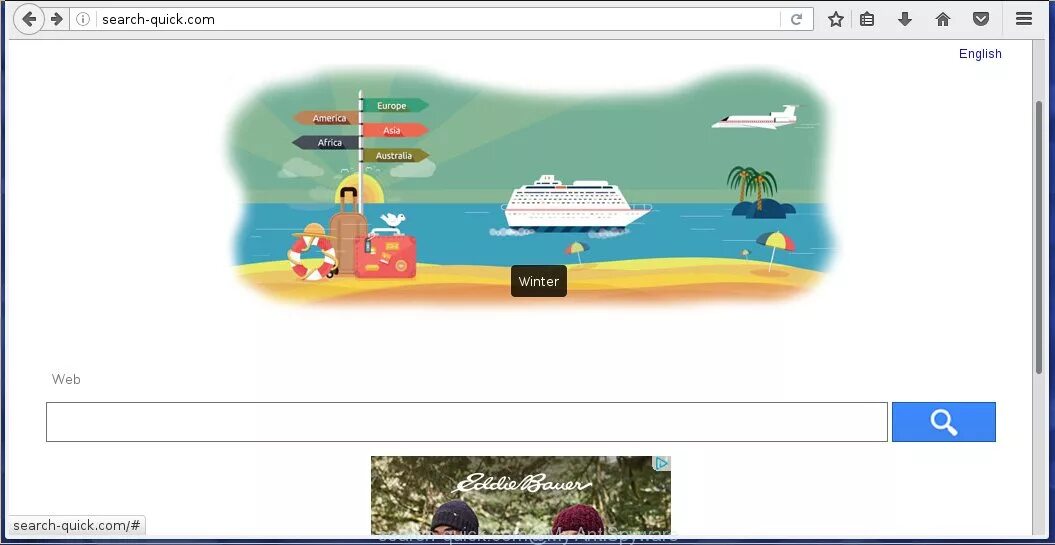1055x545 pixels.
Task: Click the blue magnifier search button
Action: pyautogui.click(x=944, y=422)
